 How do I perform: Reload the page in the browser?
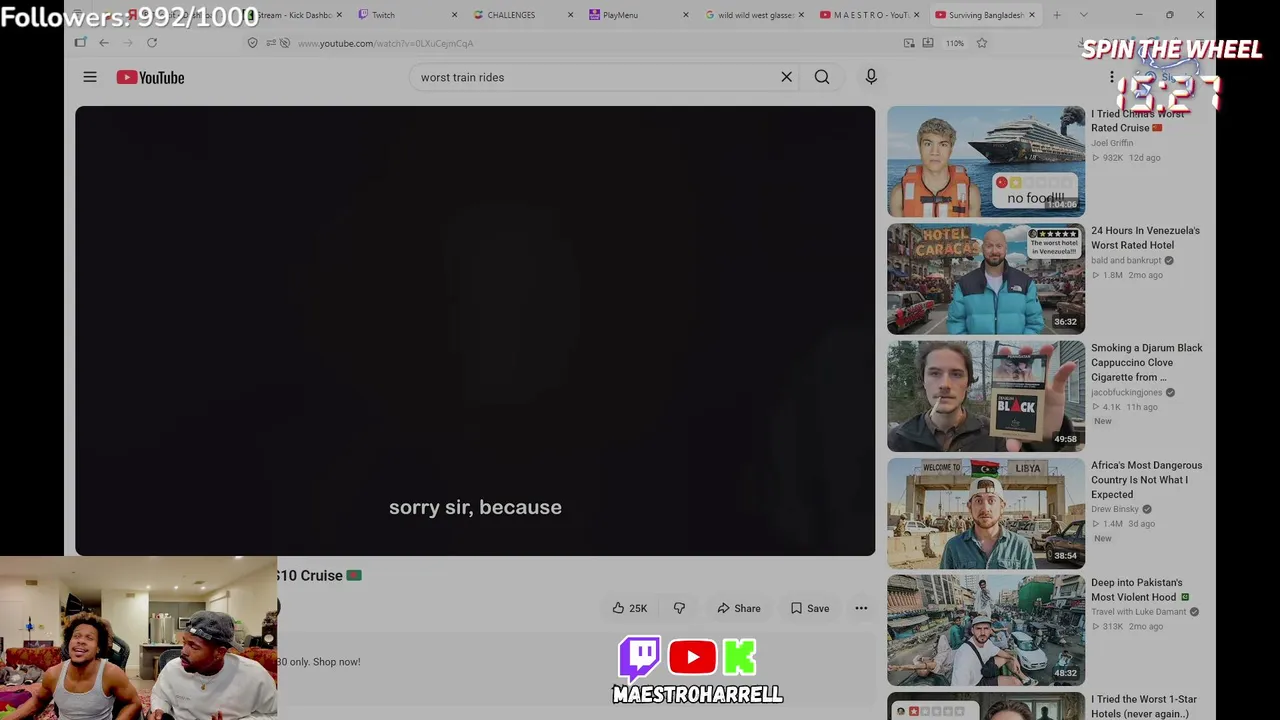[152, 43]
